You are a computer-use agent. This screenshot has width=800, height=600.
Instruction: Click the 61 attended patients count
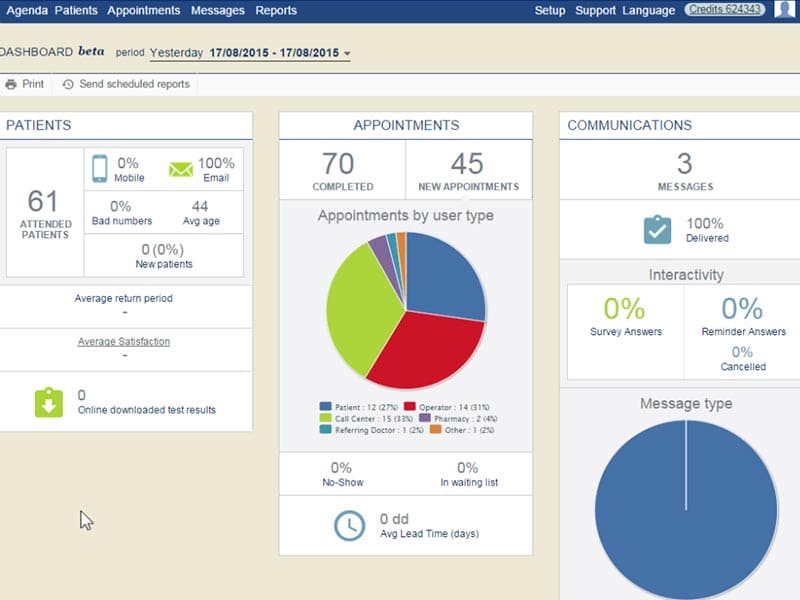click(43, 201)
